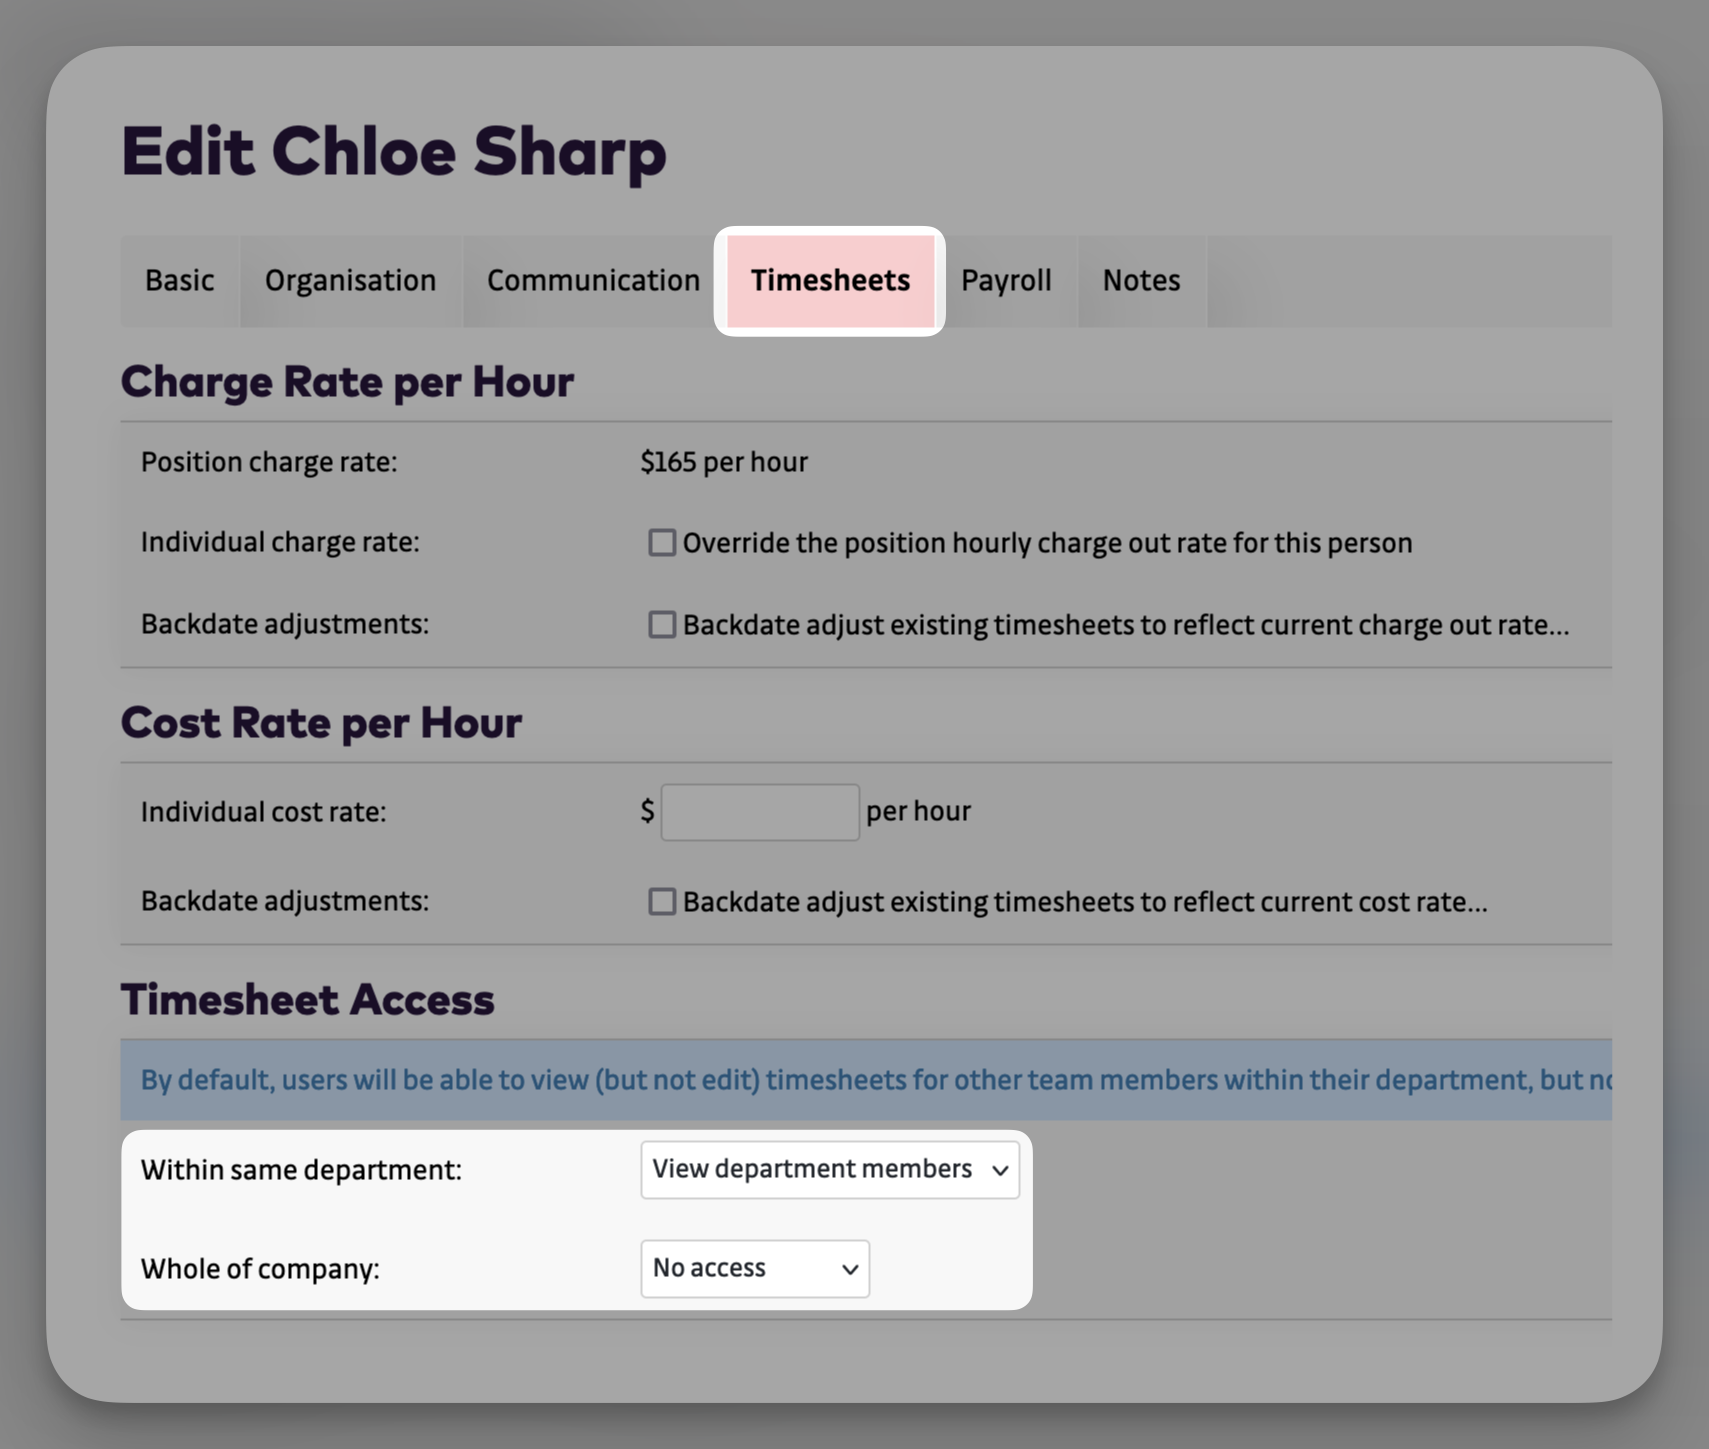Check backdate adjustments for cost rate
1709x1449 pixels.
click(x=662, y=901)
